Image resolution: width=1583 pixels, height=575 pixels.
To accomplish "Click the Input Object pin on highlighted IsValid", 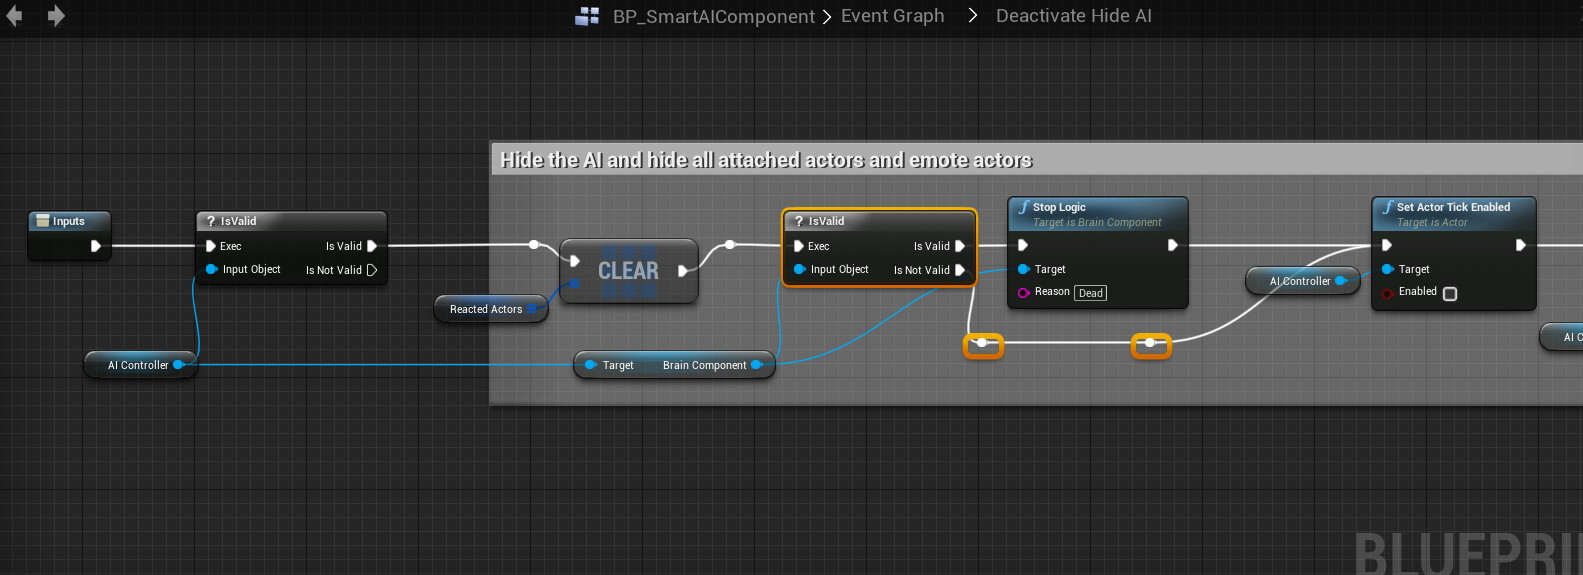I will pos(800,269).
